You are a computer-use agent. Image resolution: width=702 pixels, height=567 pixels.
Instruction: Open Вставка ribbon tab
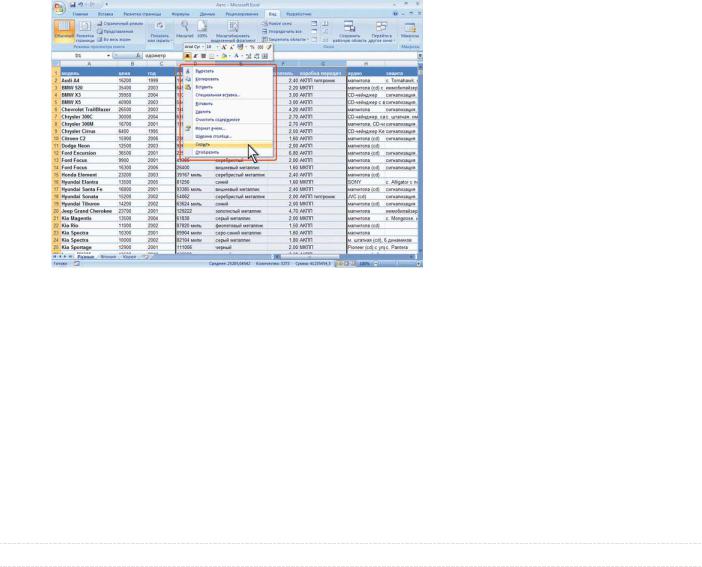pos(106,14)
